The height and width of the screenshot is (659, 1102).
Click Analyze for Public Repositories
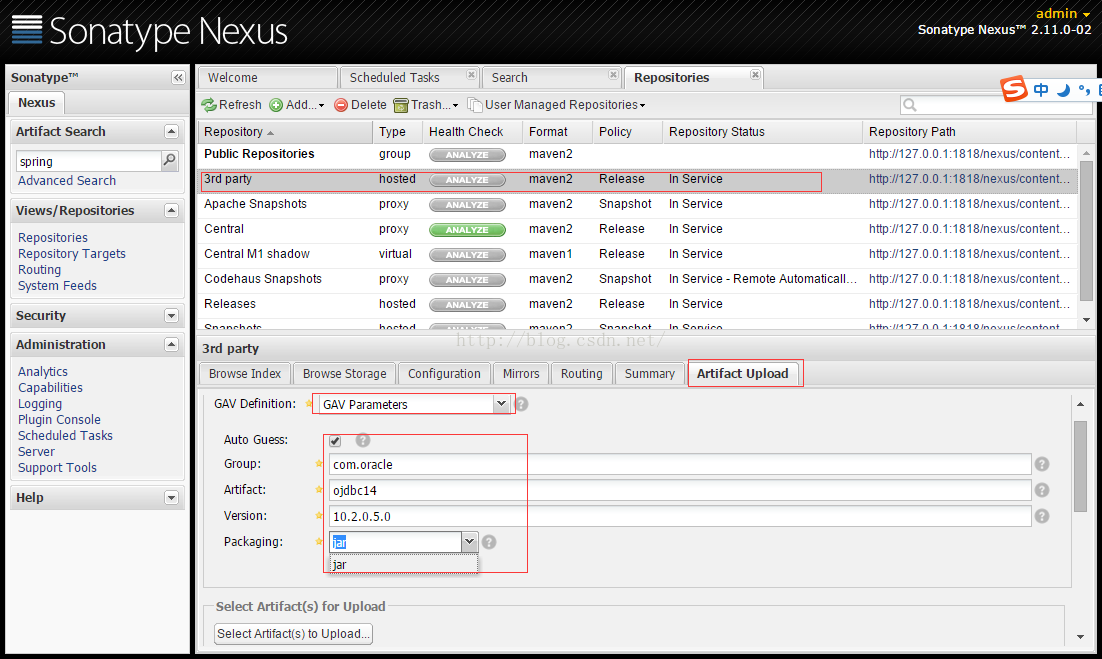coord(467,155)
